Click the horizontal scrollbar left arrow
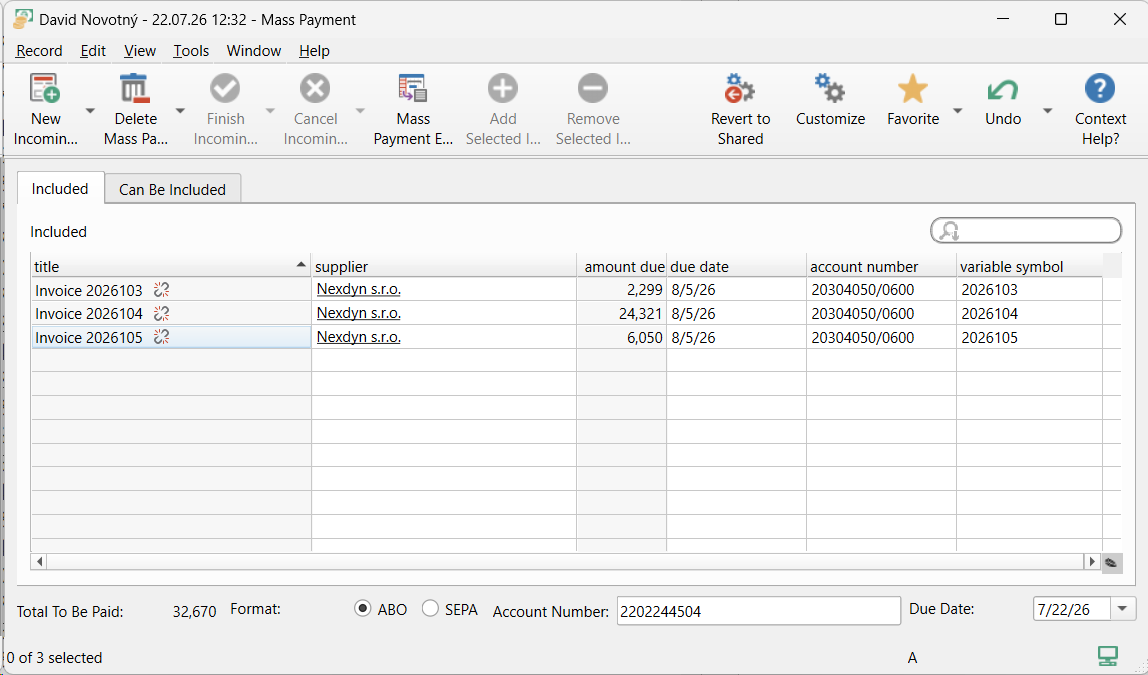This screenshot has height=675, width=1148. [x=40, y=562]
